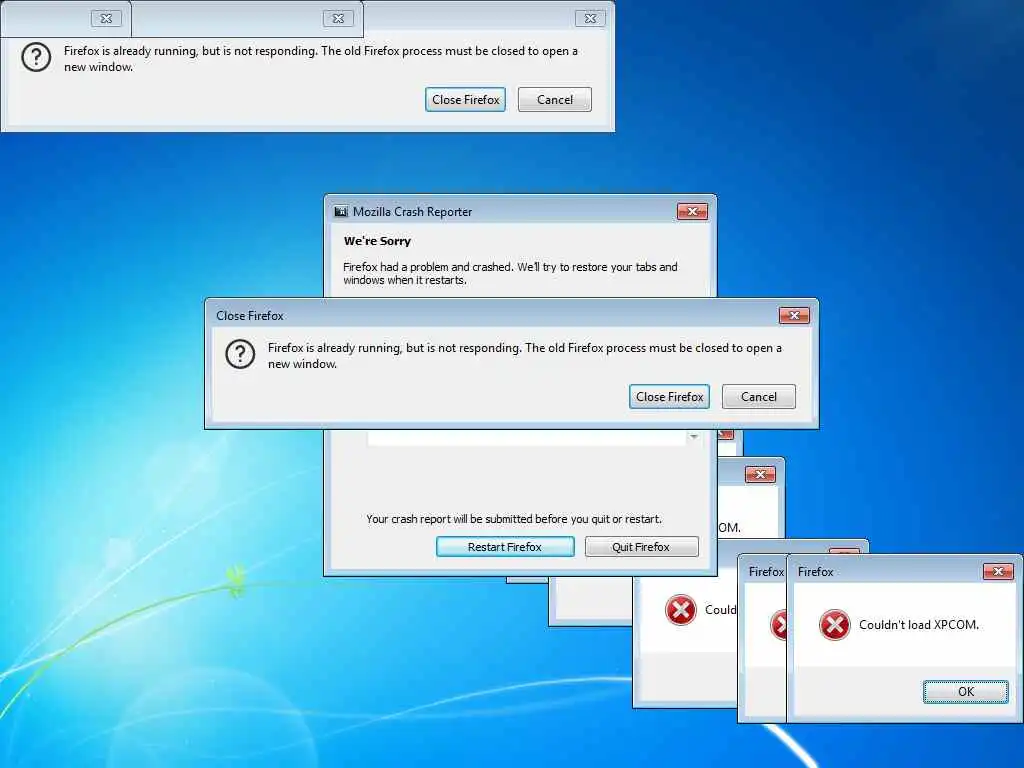Click question mark icon in the untitled inactive dialog
Screen dimensions: 1024x768
pyautogui.click(x=36, y=57)
